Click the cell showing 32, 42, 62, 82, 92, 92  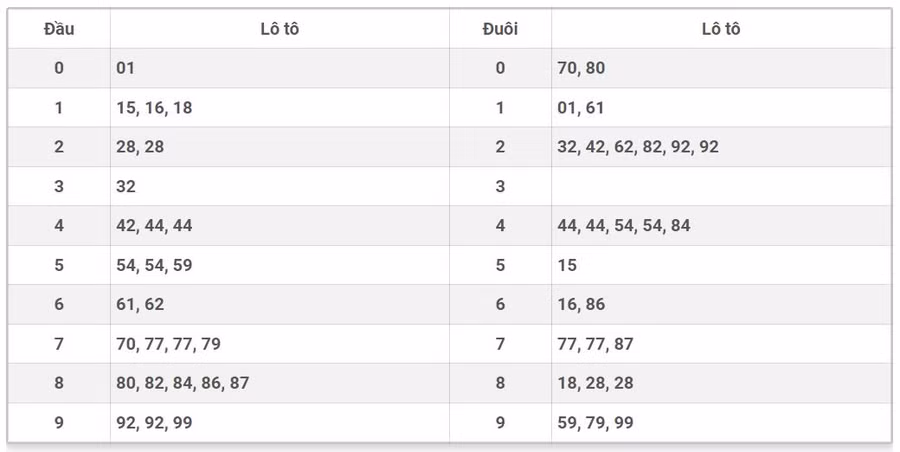[x=638, y=147]
